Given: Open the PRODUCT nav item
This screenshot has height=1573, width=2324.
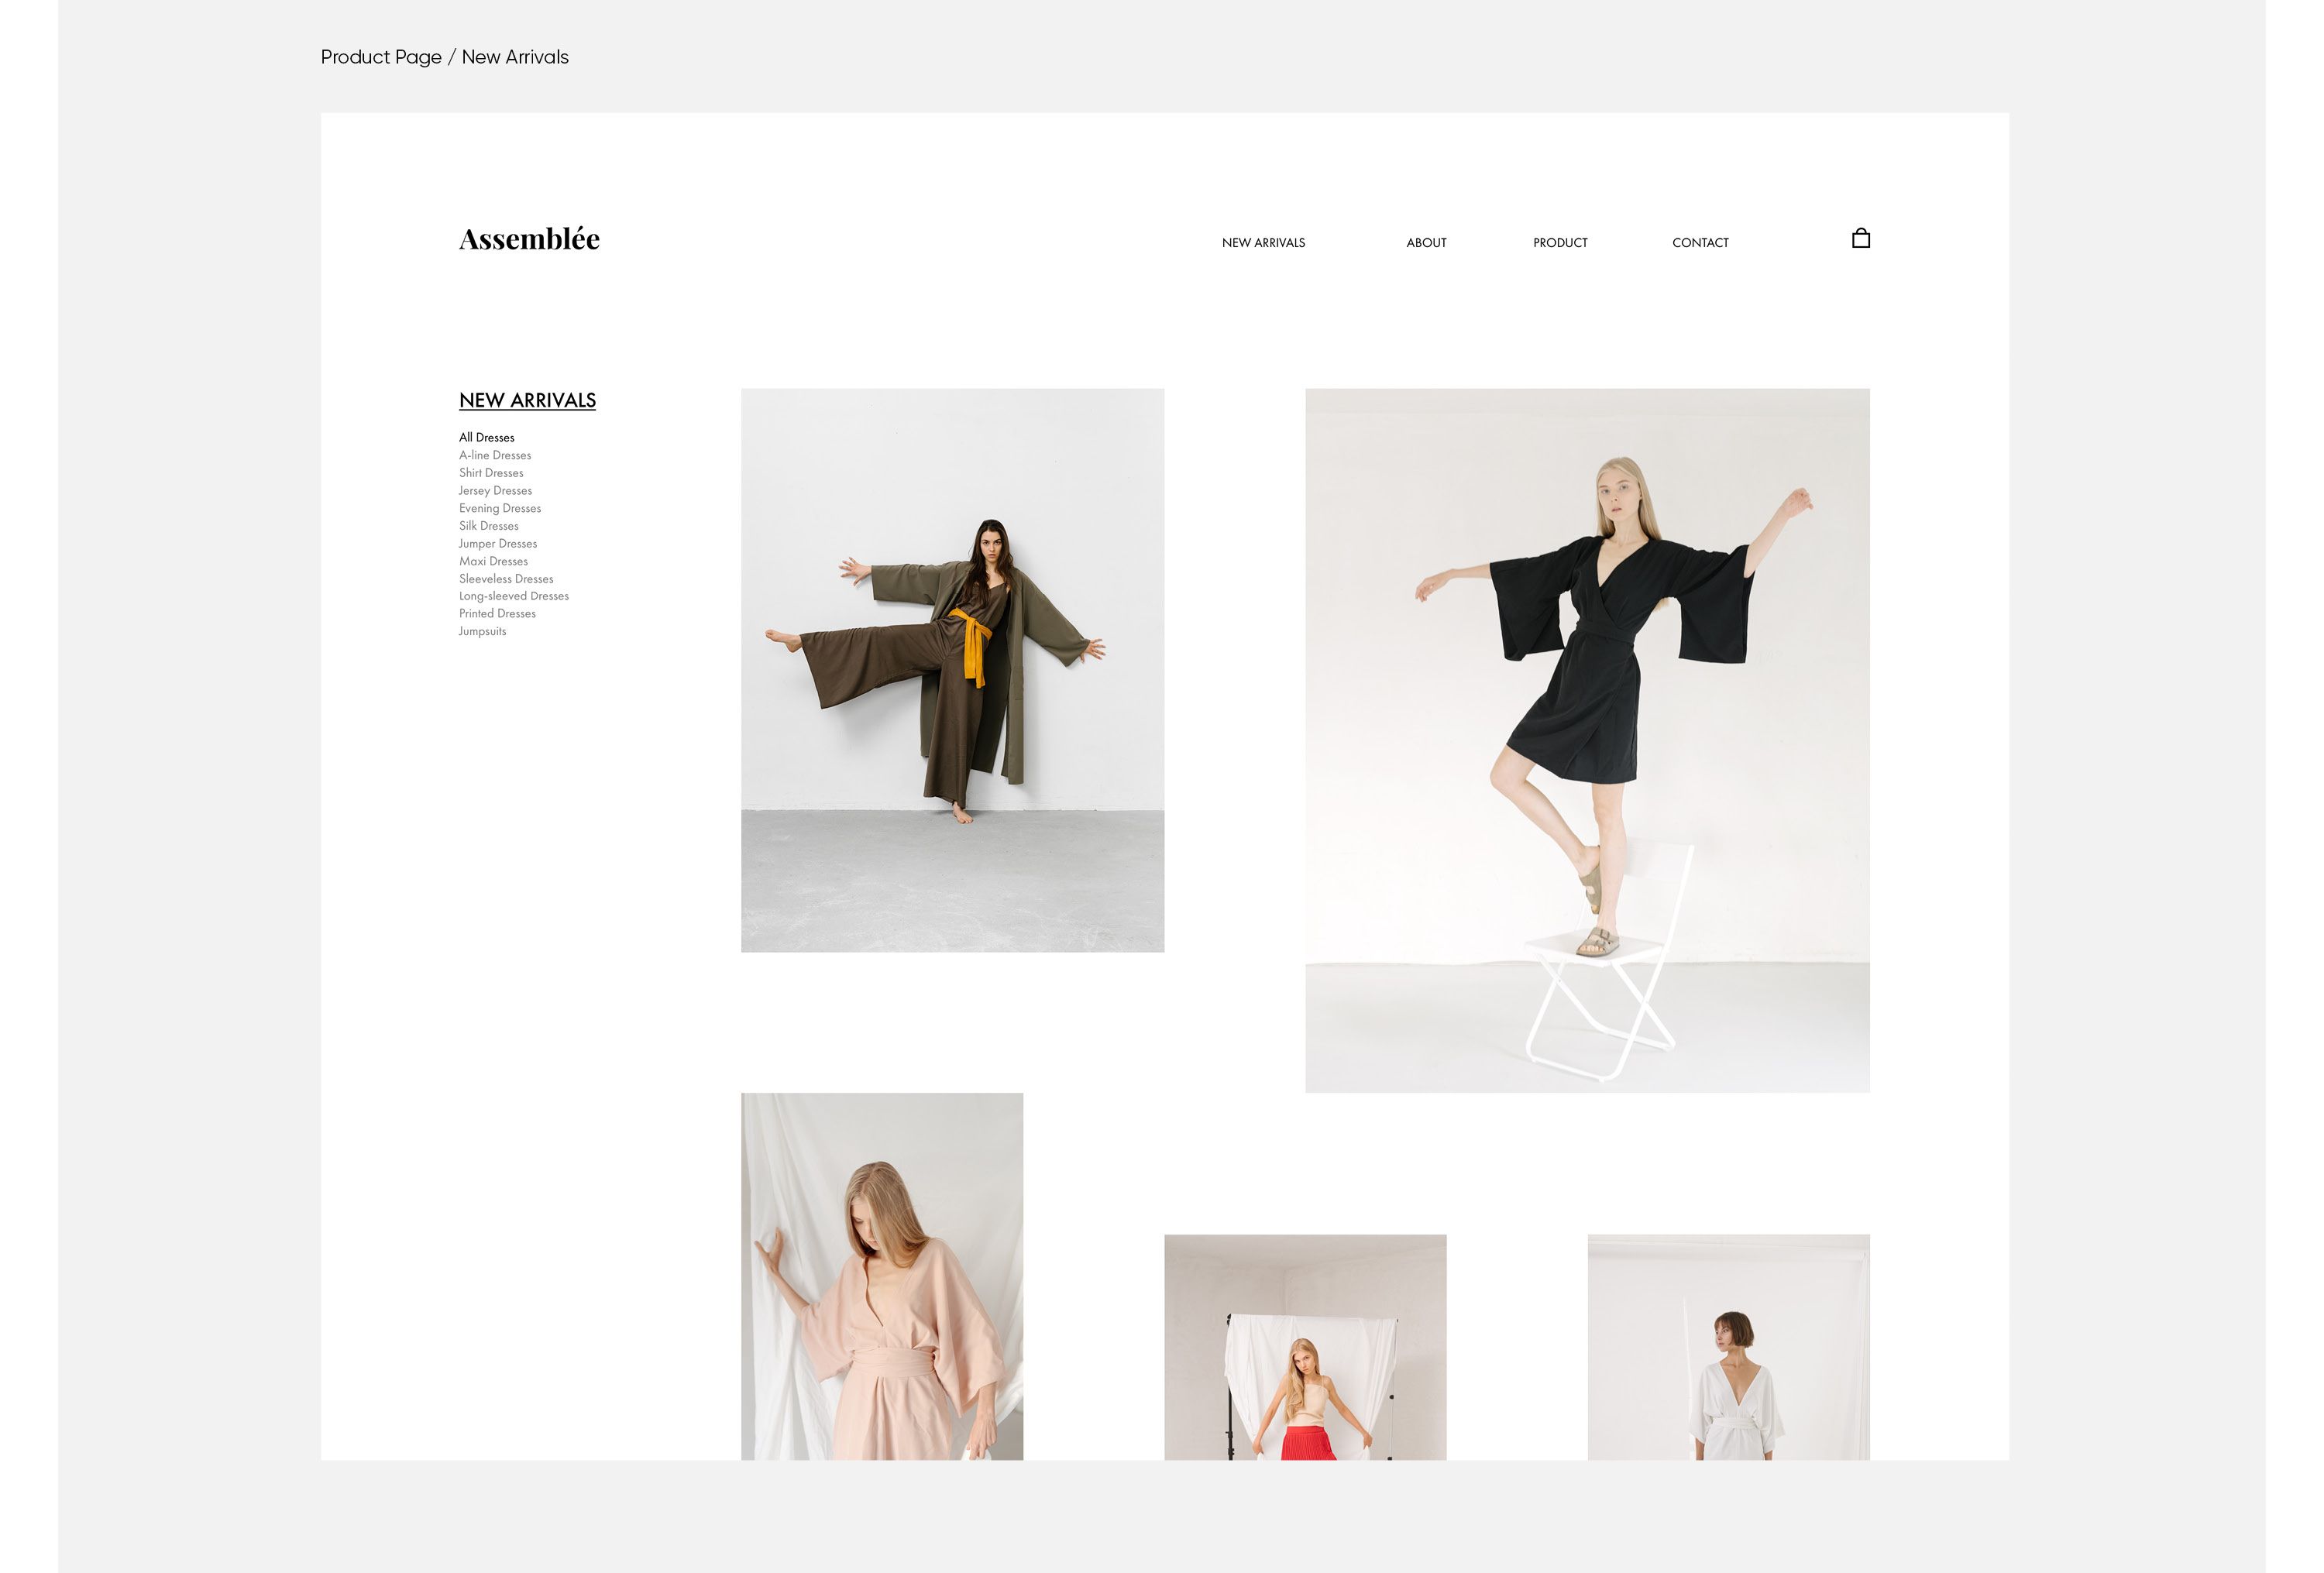Looking at the screenshot, I should coord(1560,243).
